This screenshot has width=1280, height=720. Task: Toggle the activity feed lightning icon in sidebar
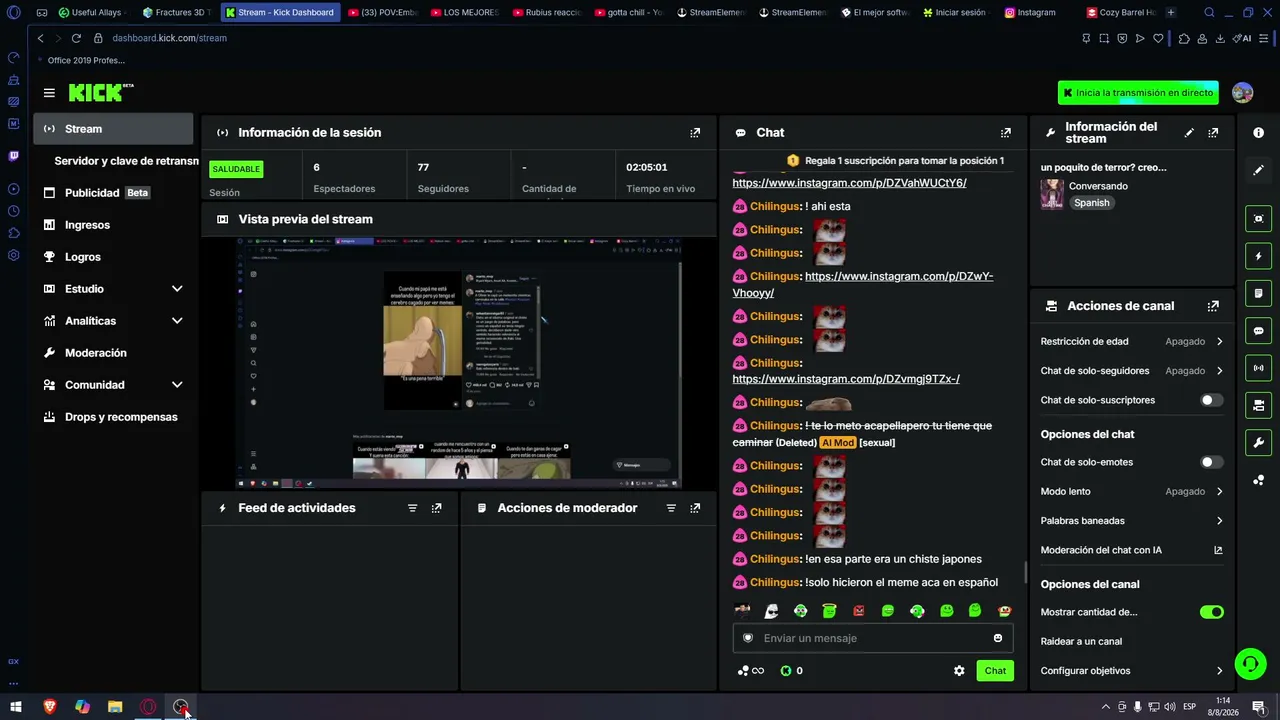[x=1258, y=256]
